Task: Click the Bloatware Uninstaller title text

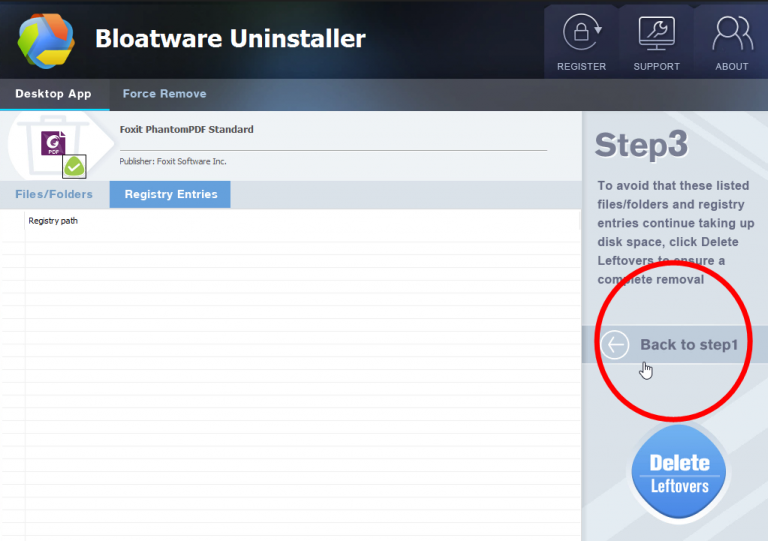Action: 230,39
